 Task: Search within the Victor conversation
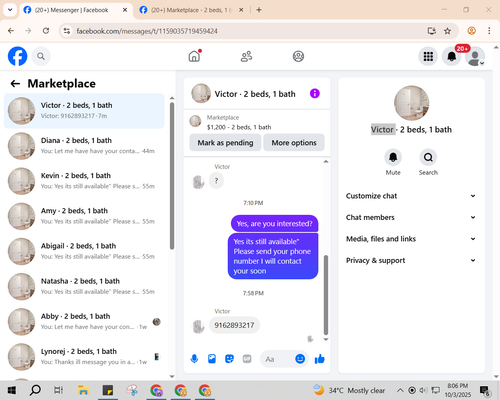pos(428,157)
